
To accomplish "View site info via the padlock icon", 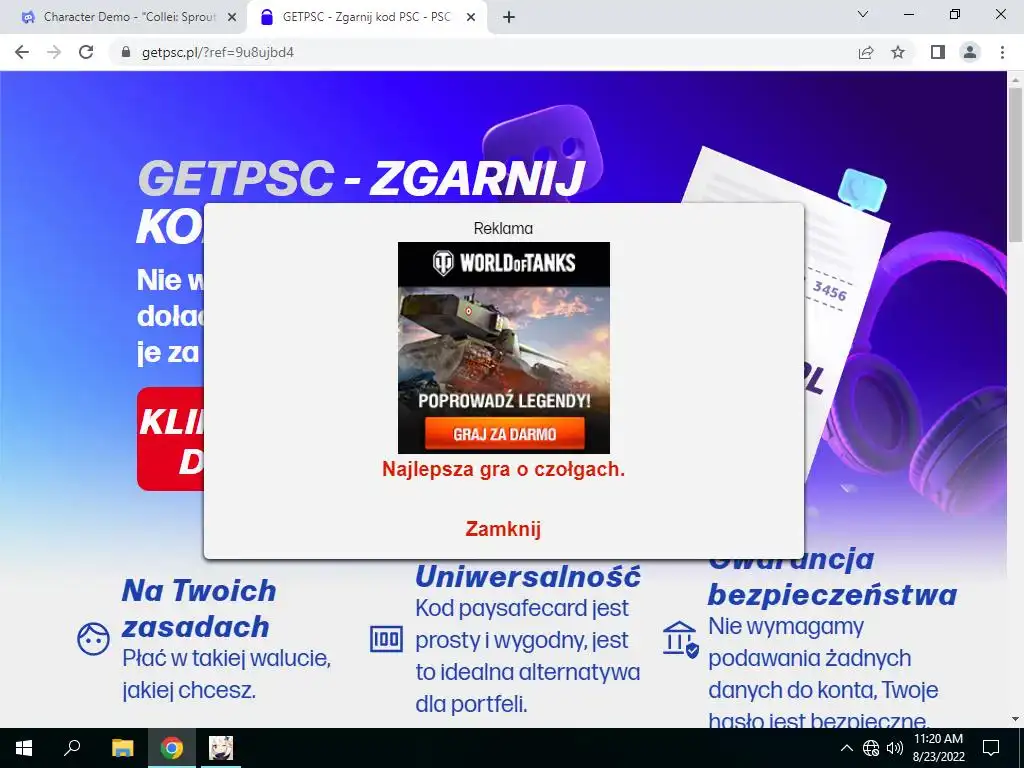I will click(126, 52).
